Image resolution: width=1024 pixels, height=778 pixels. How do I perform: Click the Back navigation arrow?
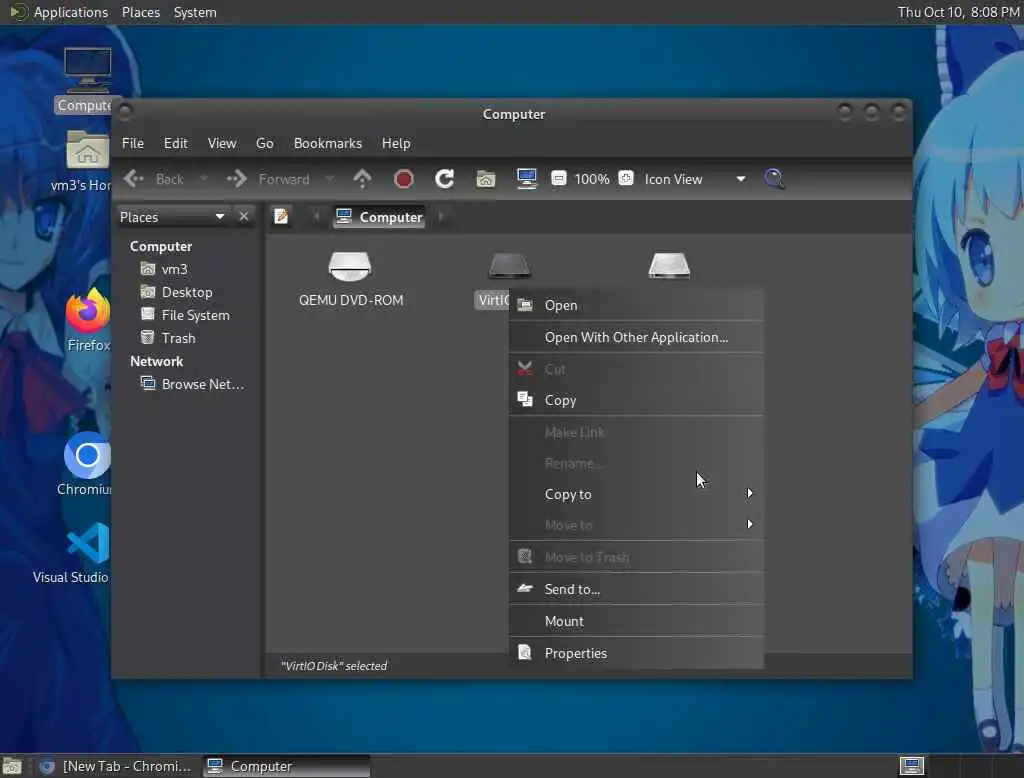pos(135,178)
